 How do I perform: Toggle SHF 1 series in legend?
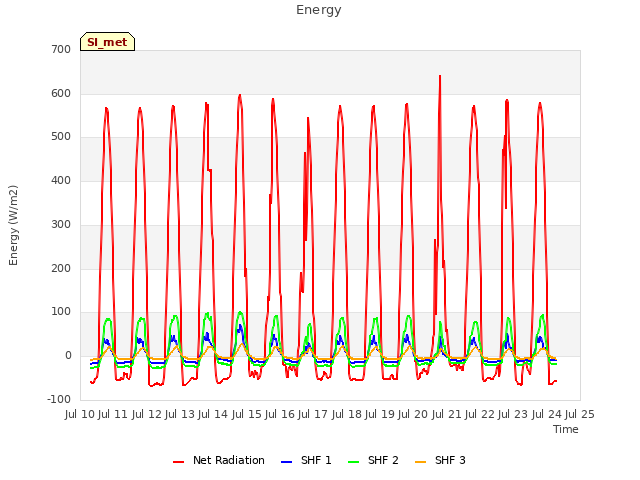(306, 460)
